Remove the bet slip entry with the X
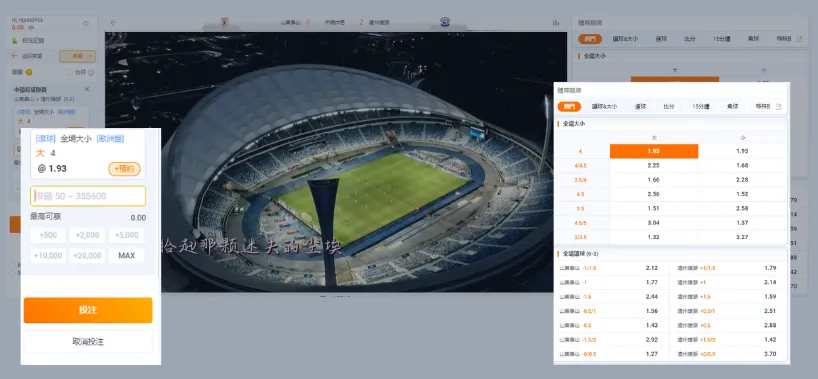 (87, 89)
